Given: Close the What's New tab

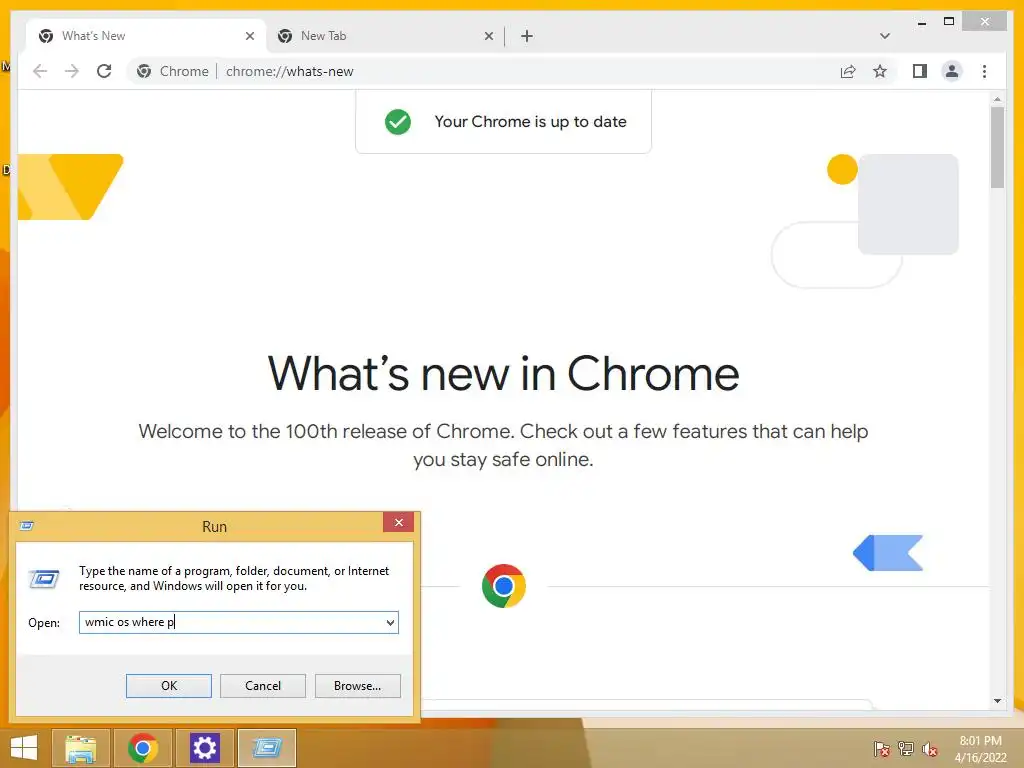Looking at the screenshot, I should 249,36.
